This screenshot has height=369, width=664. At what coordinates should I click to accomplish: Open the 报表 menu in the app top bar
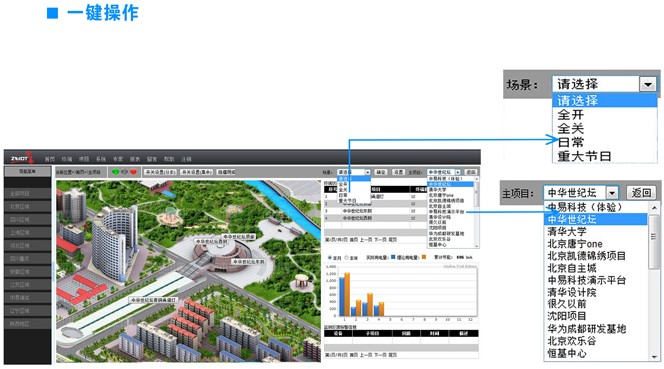tap(135, 159)
